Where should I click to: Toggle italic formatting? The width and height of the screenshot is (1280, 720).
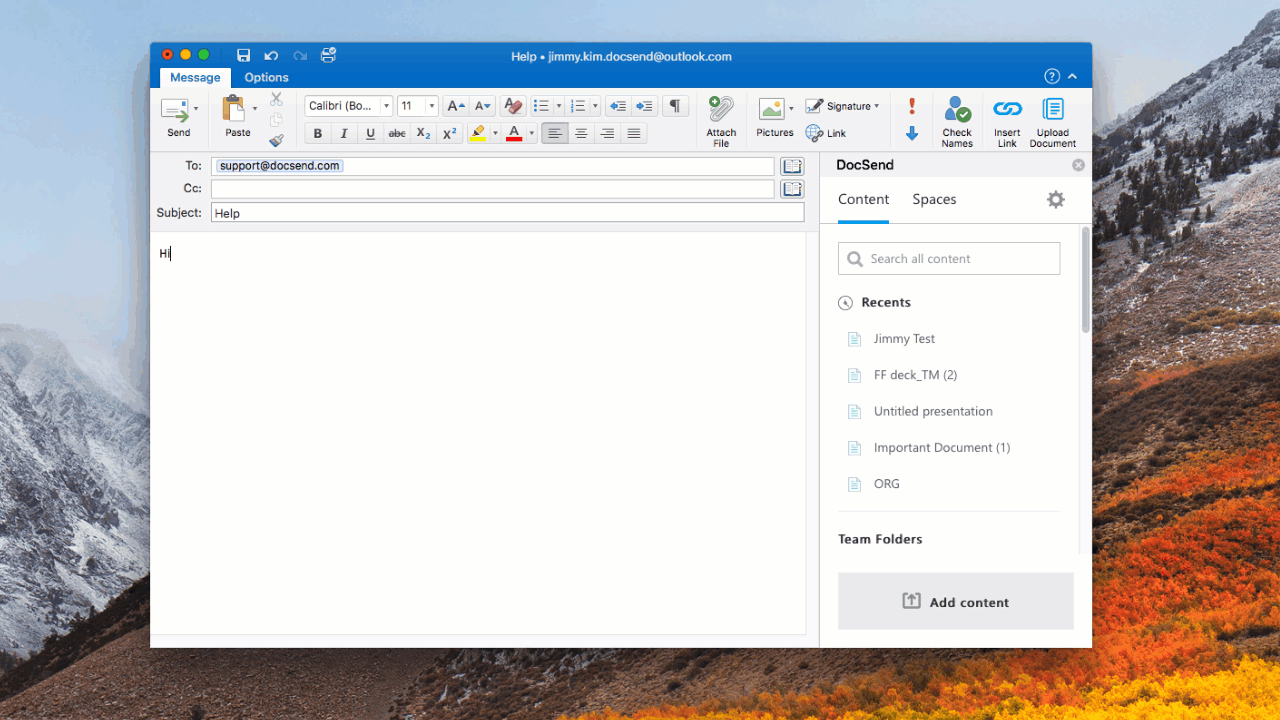tap(344, 134)
